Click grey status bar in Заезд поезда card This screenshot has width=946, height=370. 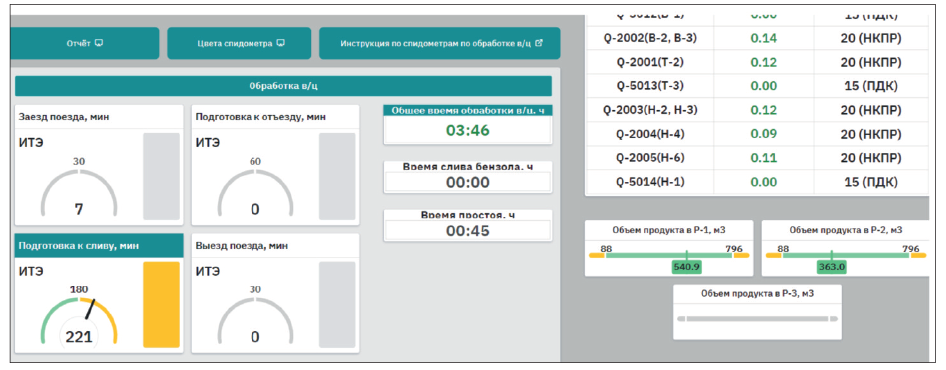[161, 176]
